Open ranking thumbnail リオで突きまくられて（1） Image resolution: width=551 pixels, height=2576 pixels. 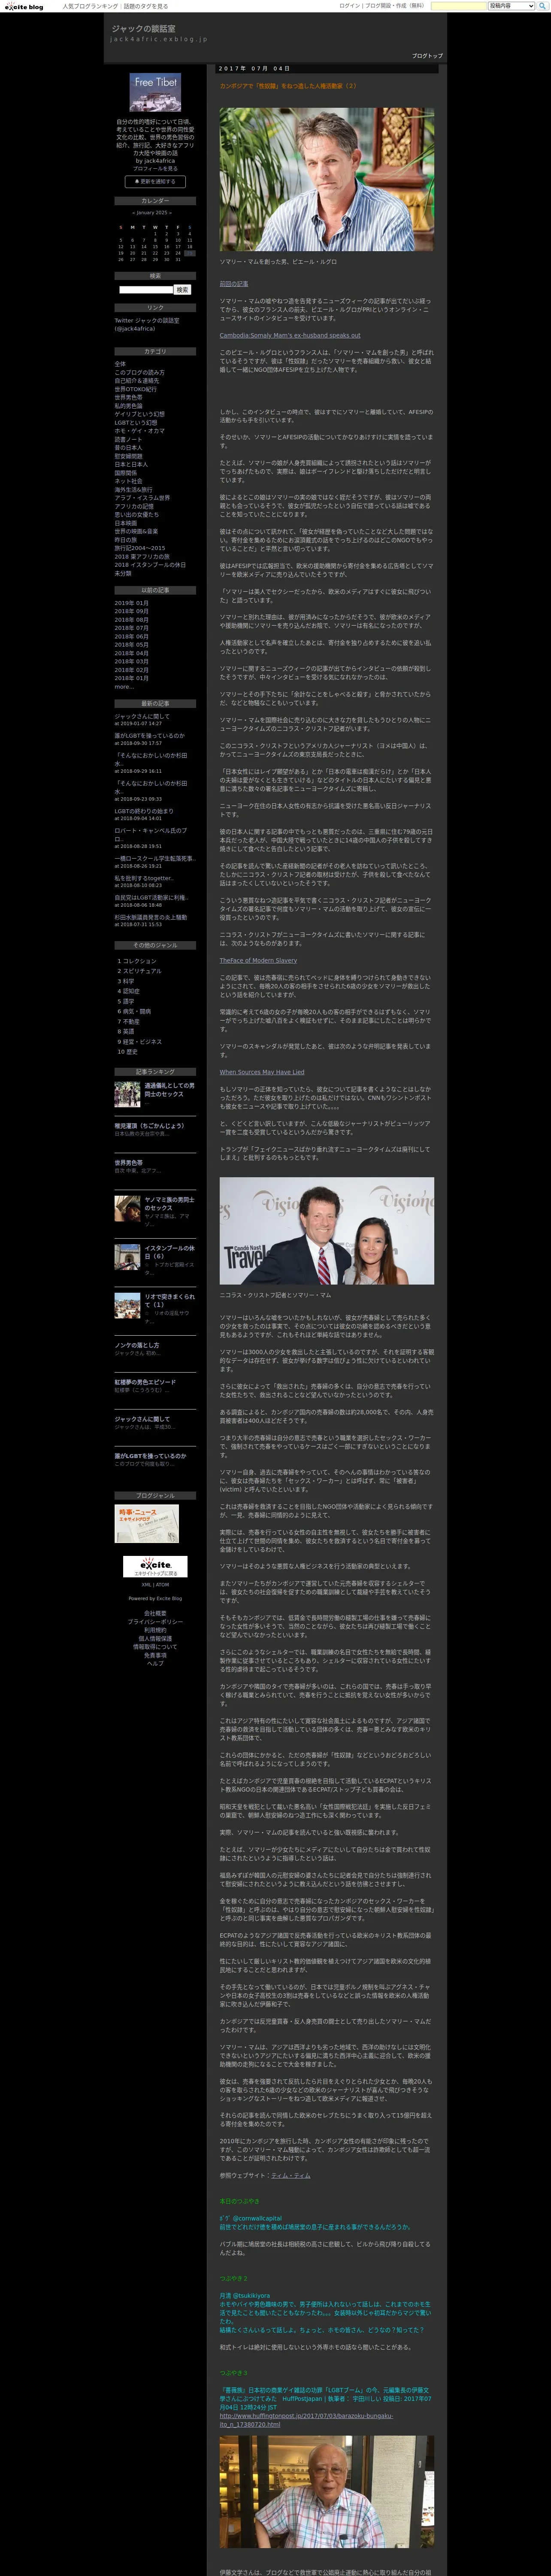[x=127, y=1306]
